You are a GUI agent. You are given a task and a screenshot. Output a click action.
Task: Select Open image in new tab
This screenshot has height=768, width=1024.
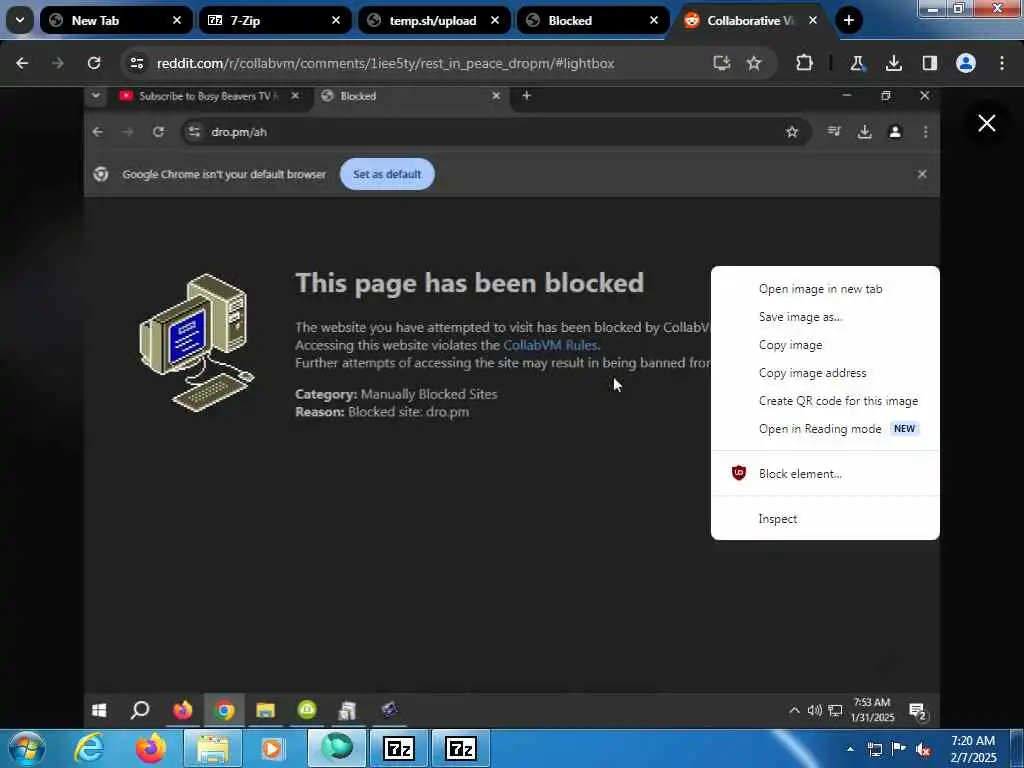[x=825, y=289]
